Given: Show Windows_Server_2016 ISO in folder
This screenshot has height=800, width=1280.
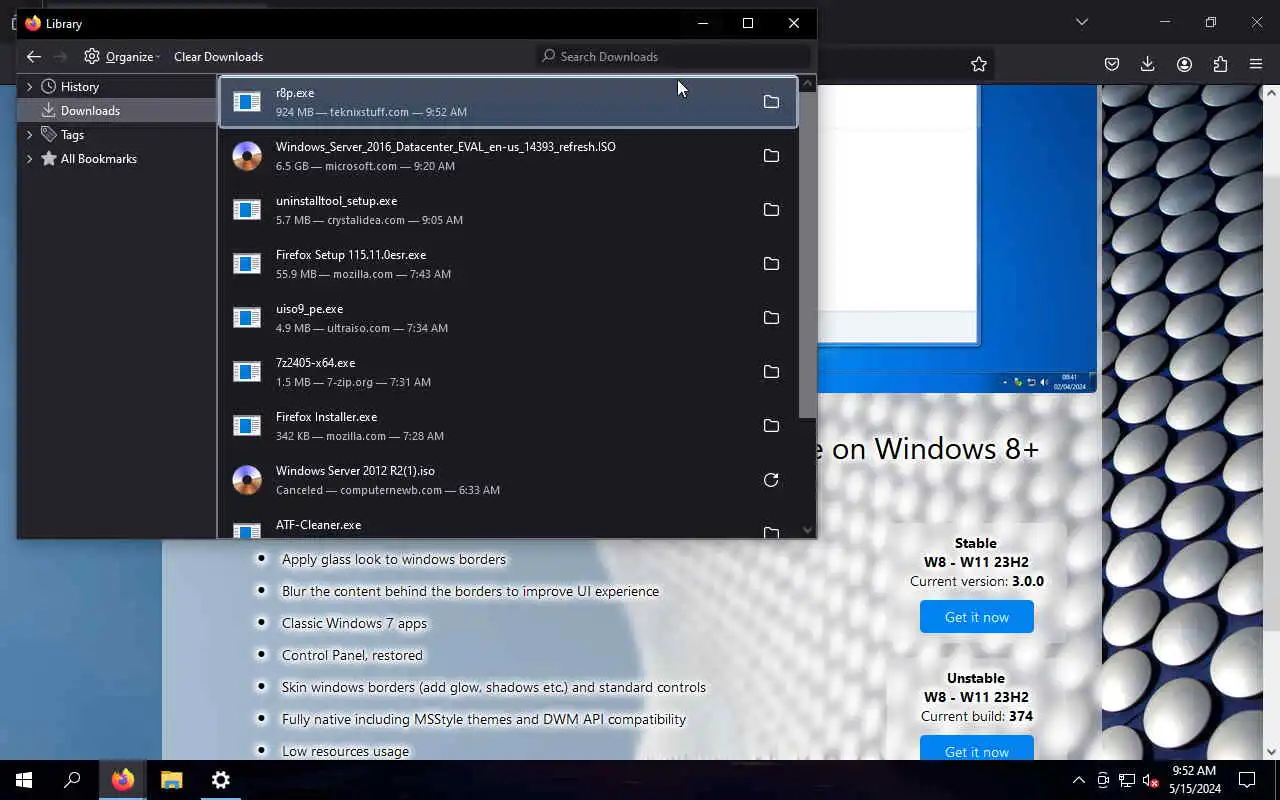Looking at the screenshot, I should [x=771, y=156].
